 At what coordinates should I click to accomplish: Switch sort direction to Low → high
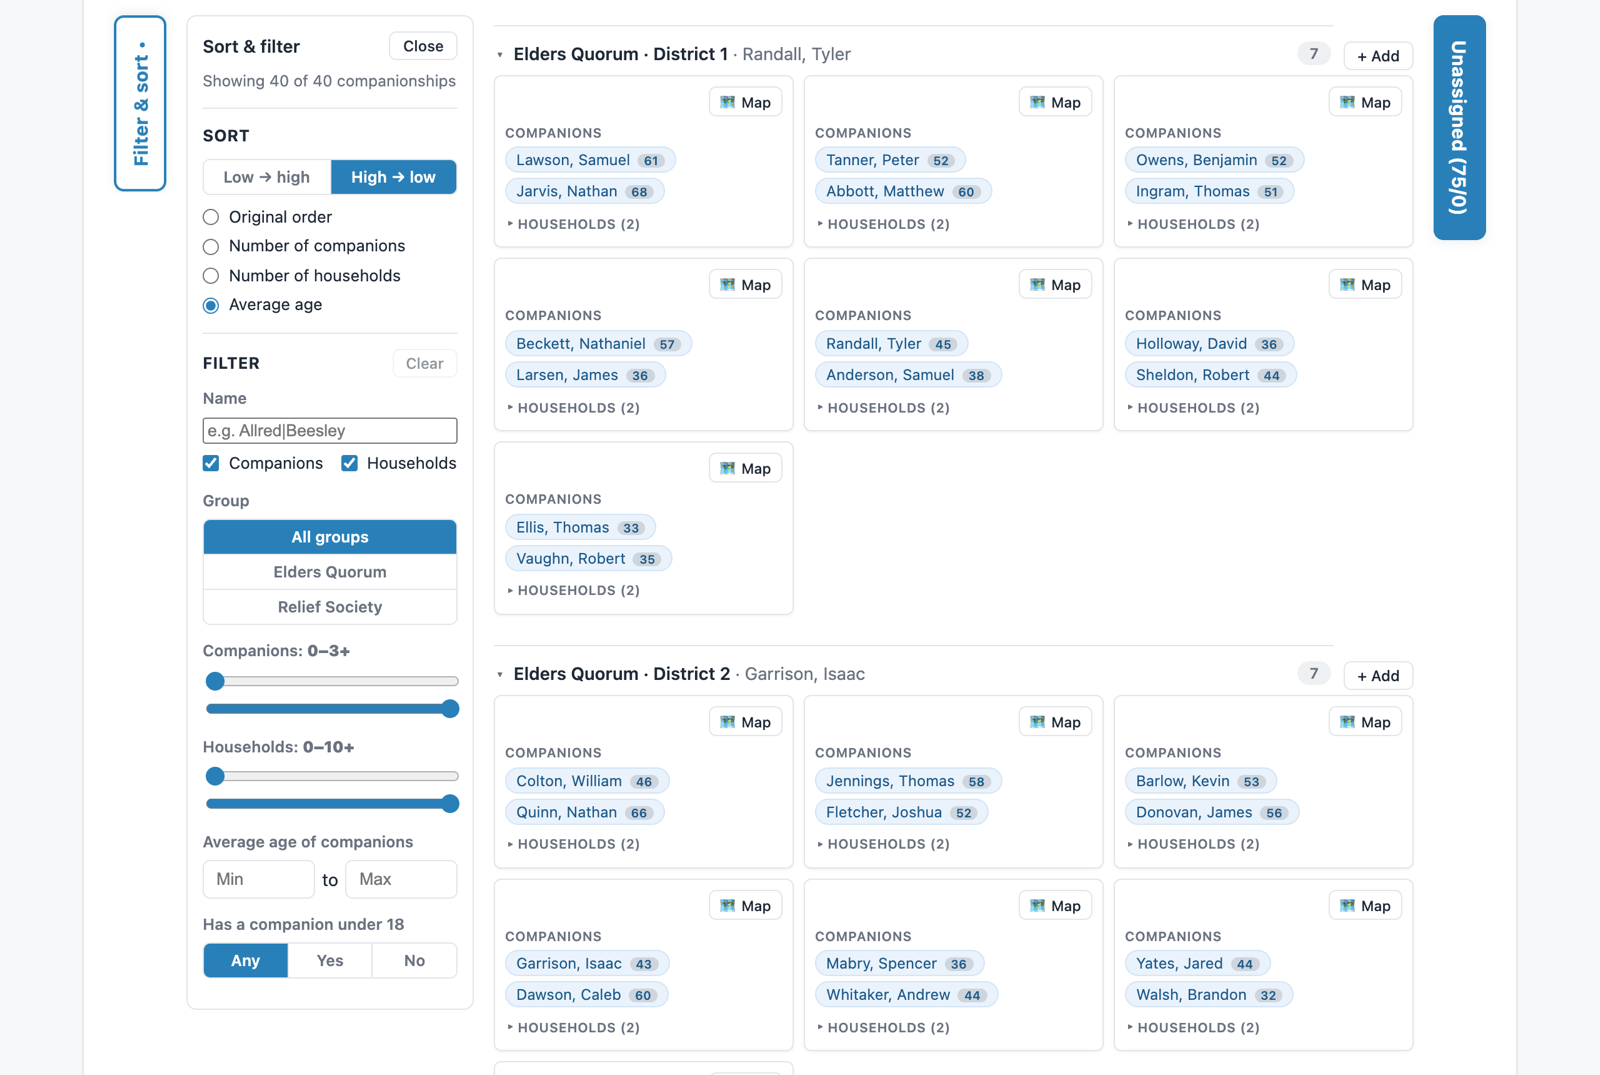coord(267,177)
